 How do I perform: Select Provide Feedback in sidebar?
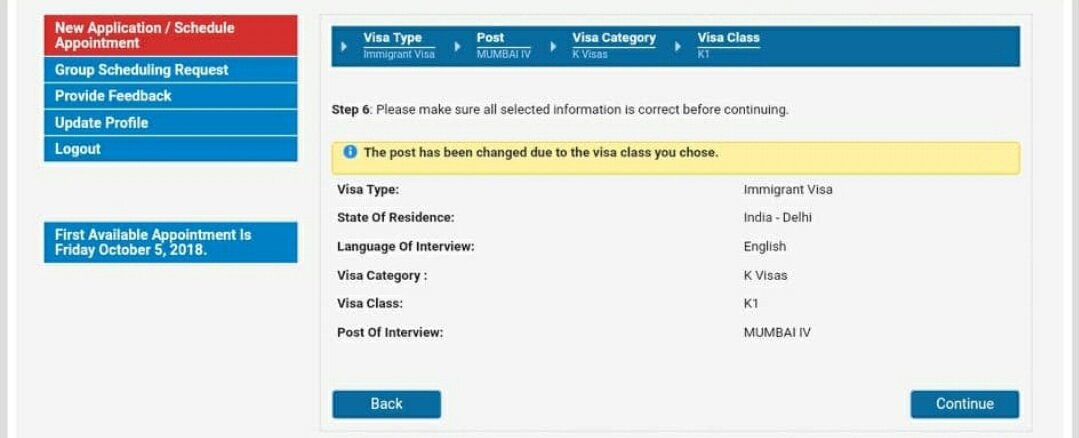[171, 96]
